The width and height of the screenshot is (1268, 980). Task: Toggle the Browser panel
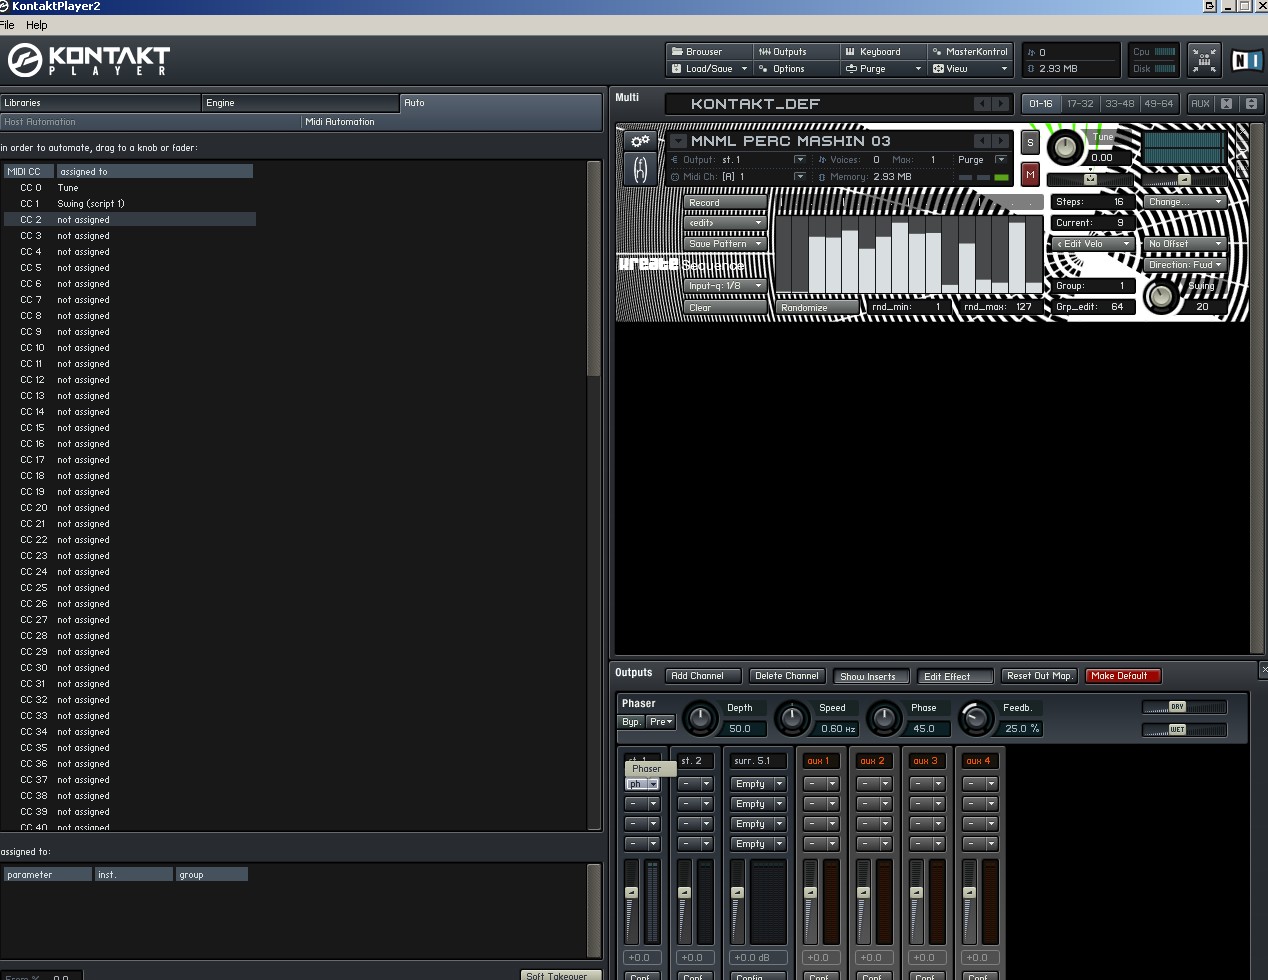pos(708,52)
